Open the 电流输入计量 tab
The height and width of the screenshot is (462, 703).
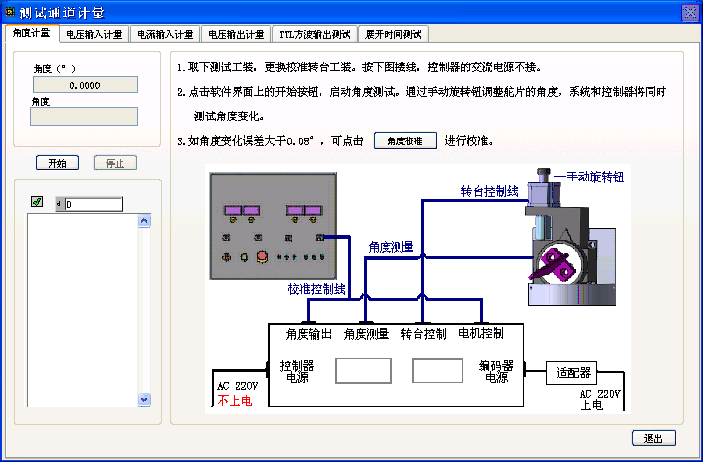click(164, 34)
